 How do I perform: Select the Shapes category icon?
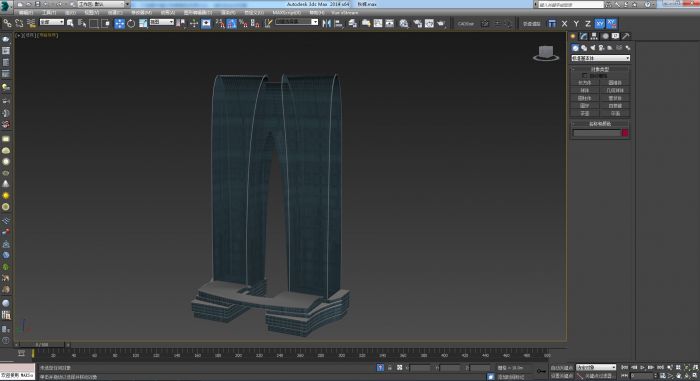point(584,48)
